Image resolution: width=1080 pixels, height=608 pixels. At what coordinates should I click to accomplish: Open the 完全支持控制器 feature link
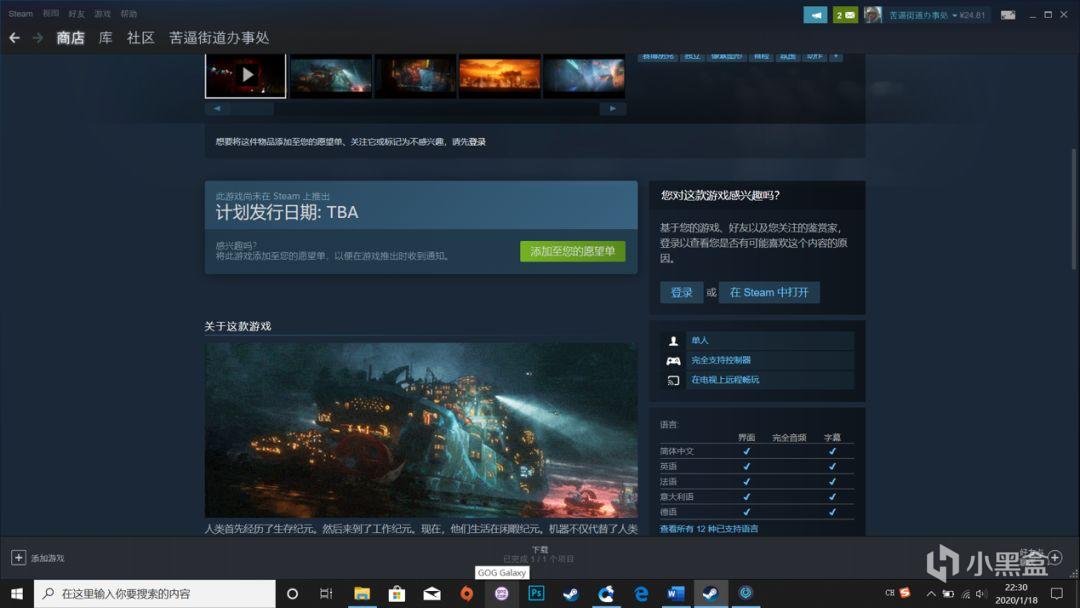pyautogui.click(x=721, y=360)
